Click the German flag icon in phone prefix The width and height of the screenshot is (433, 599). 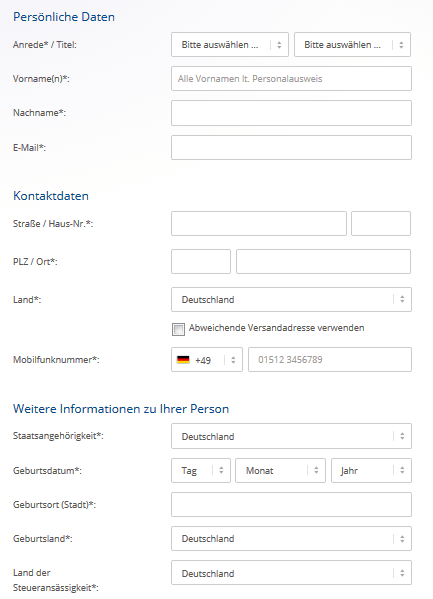[x=183, y=360]
